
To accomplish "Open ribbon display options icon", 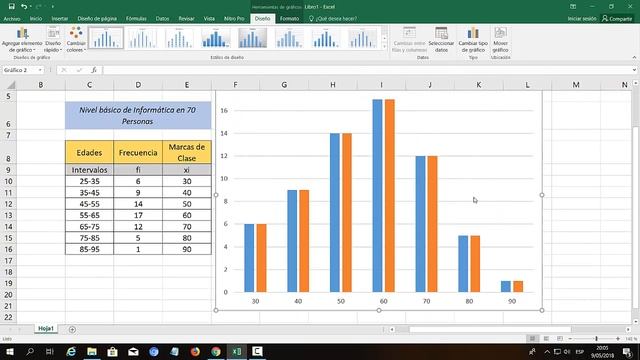I will 573,7.
